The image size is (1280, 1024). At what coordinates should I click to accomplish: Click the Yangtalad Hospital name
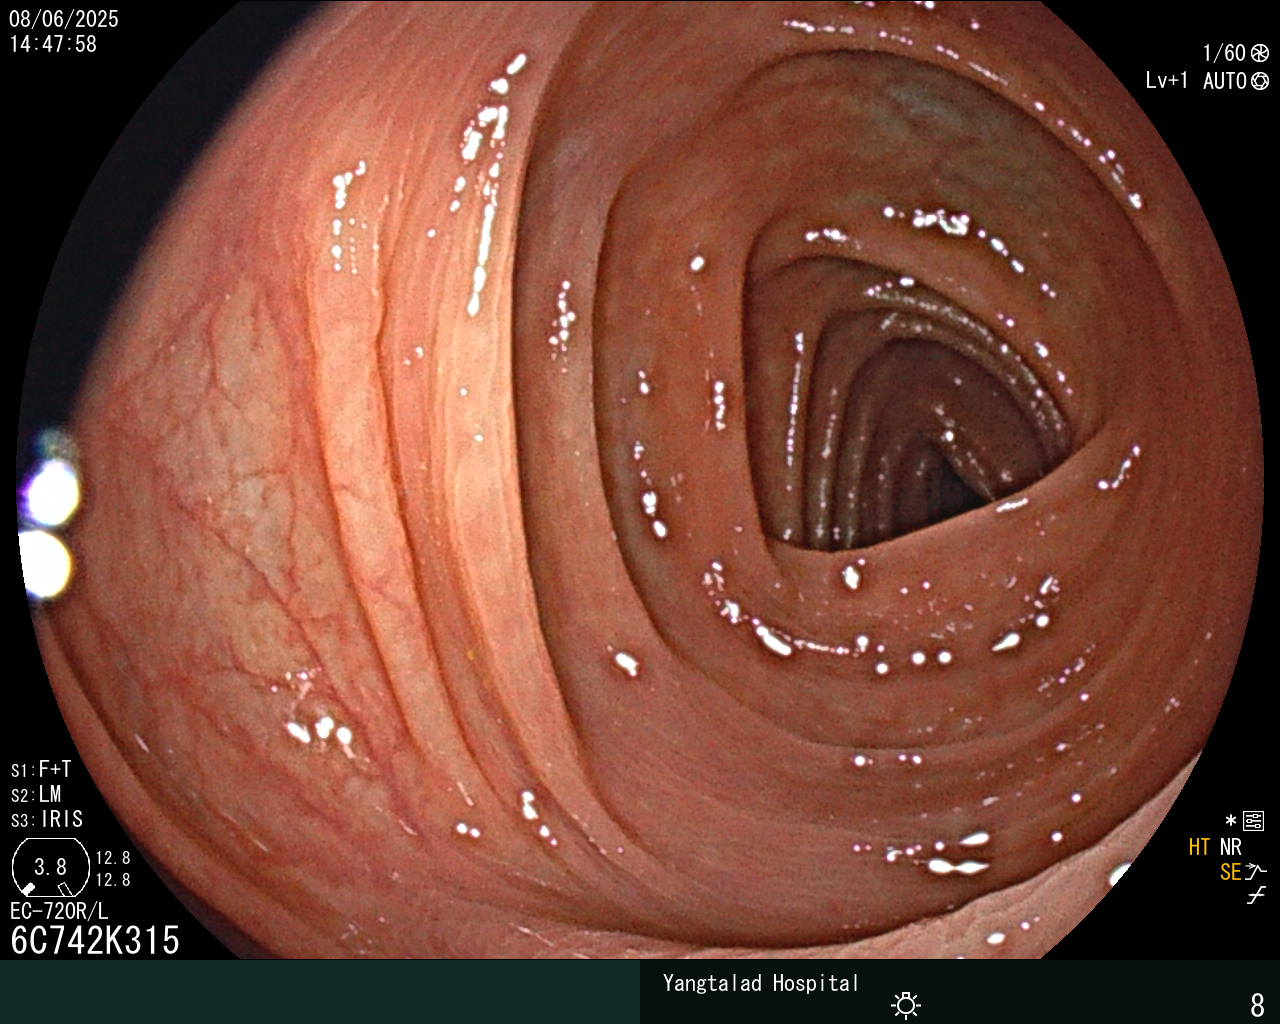[x=761, y=984]
